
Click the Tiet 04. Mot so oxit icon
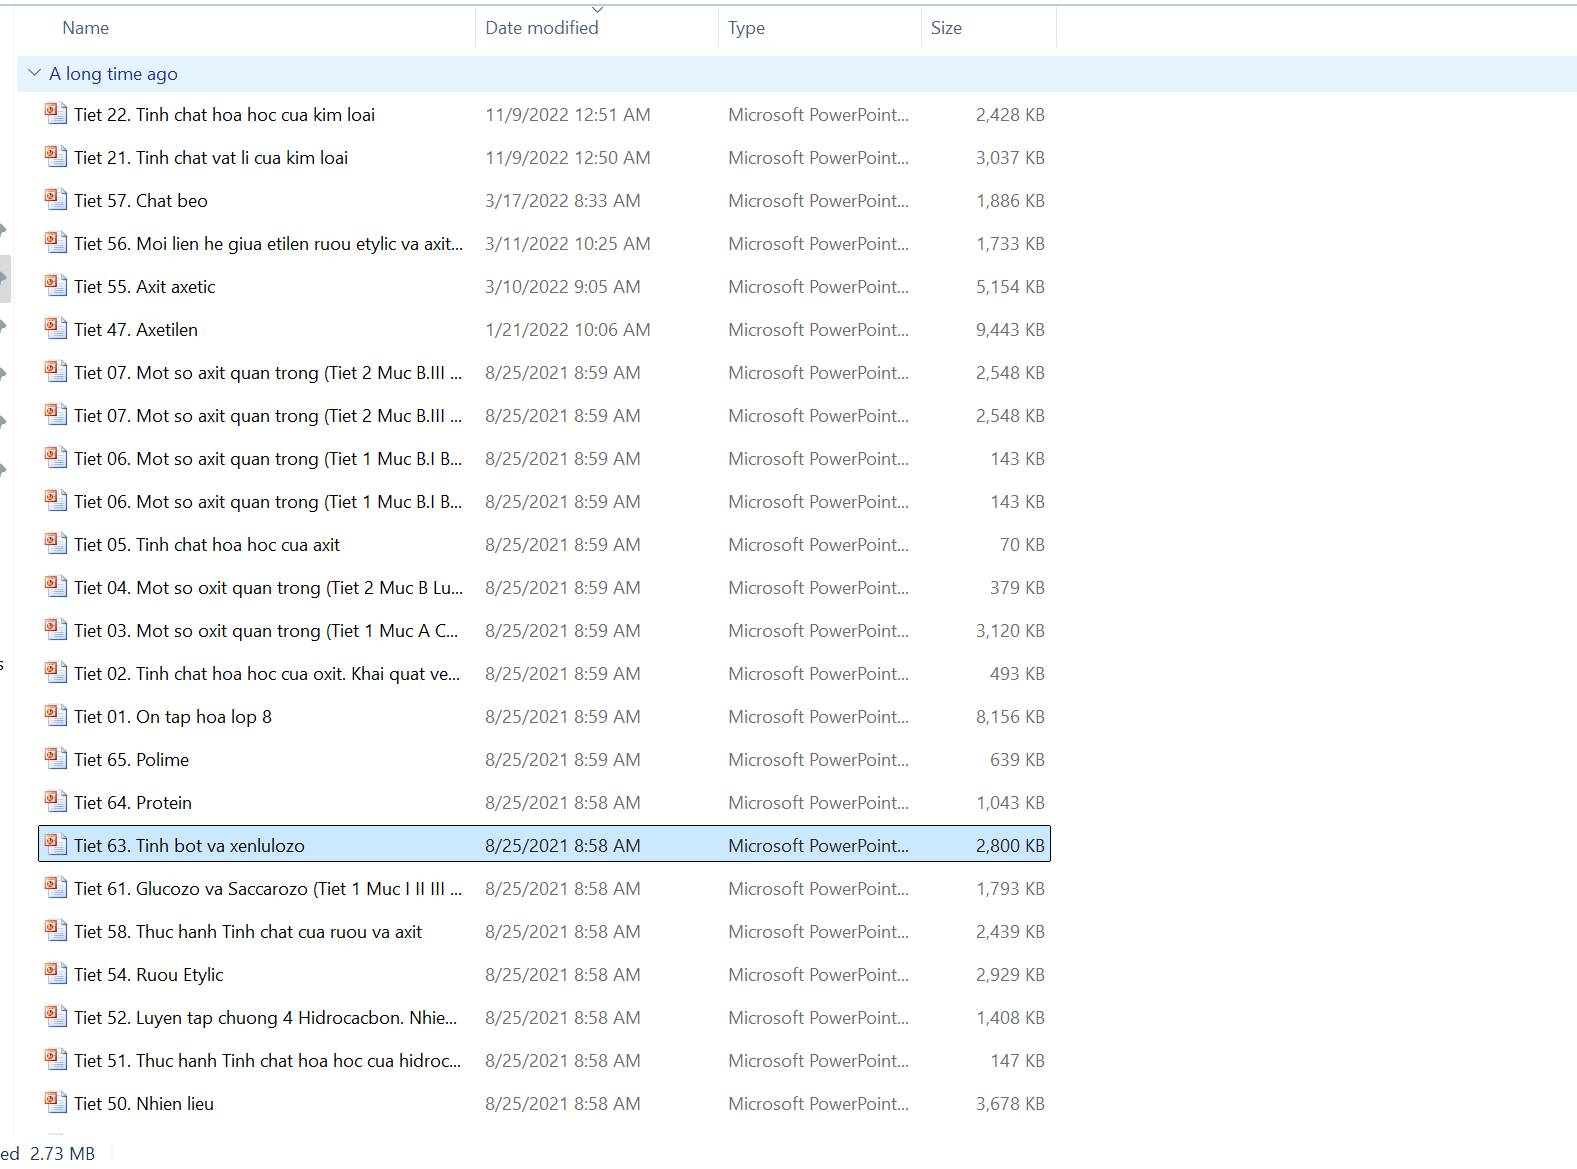click(56, 586)
